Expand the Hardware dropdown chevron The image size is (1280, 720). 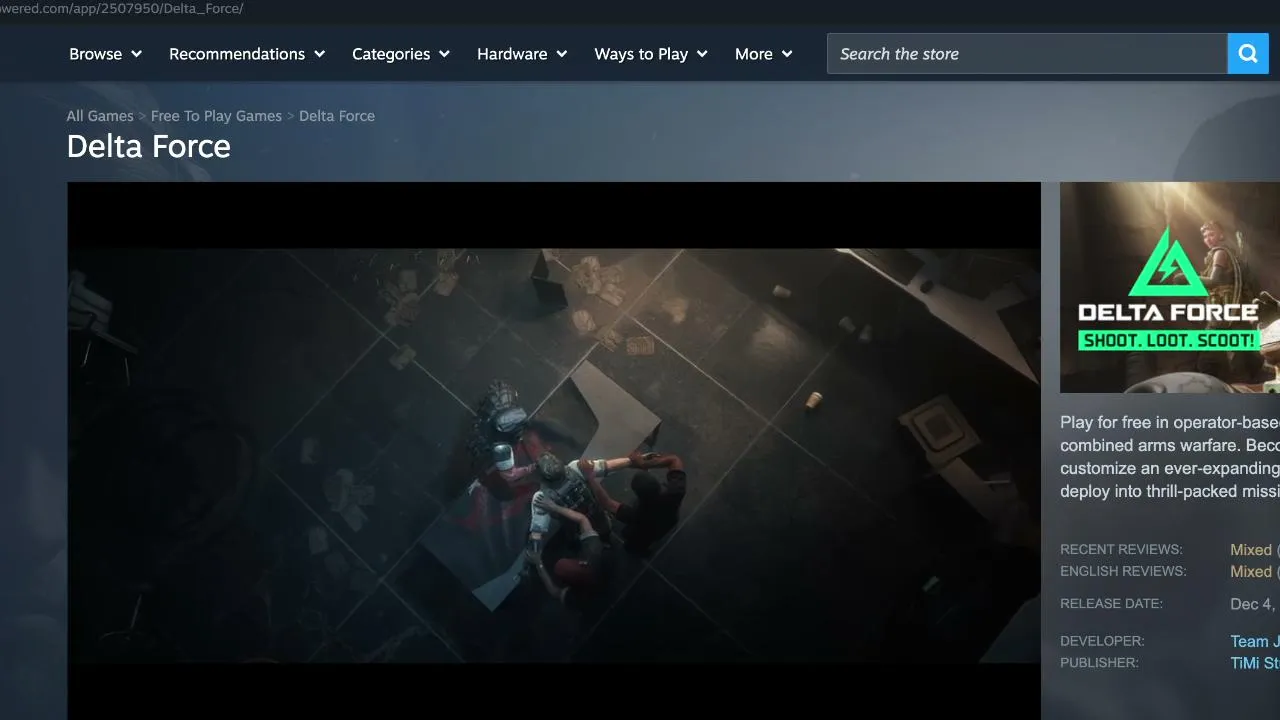(x=562, y=54)
